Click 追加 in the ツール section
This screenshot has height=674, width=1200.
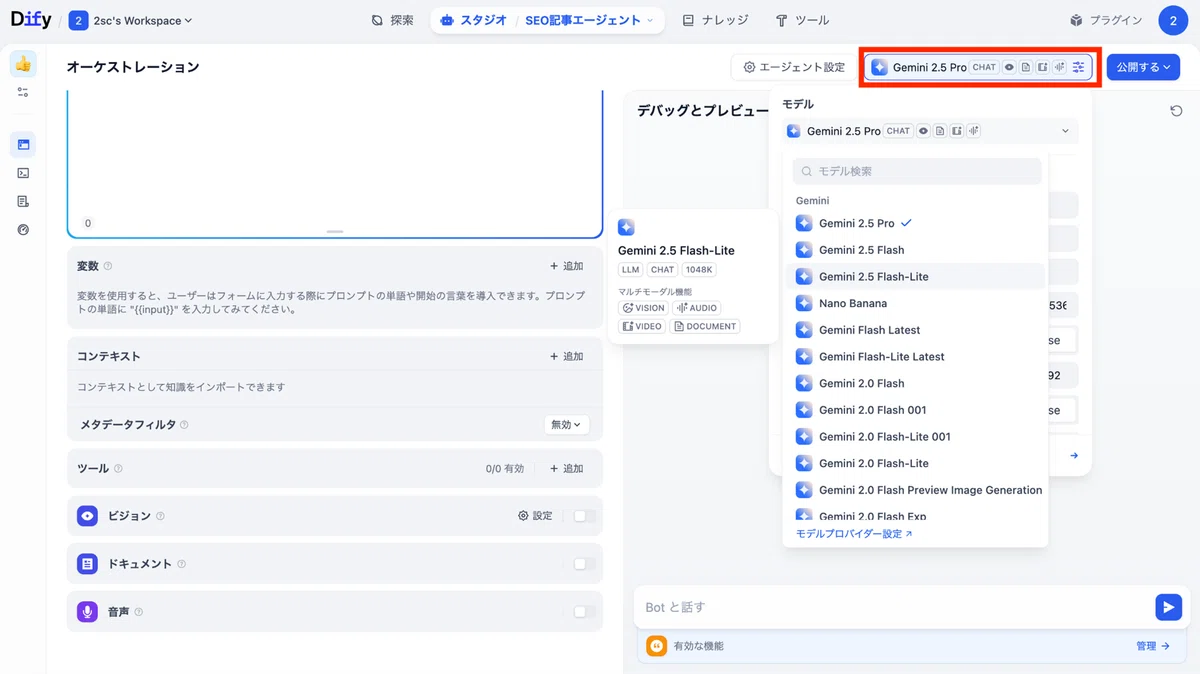pos(566,468)
